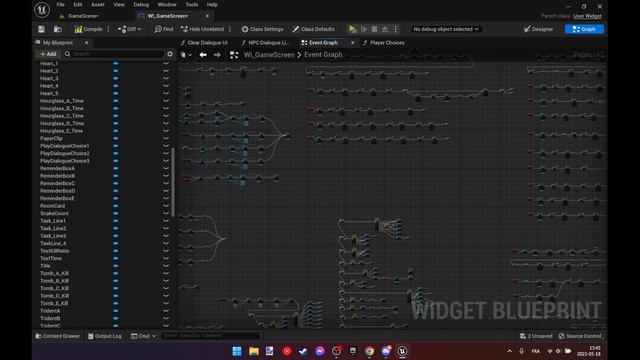This screenshot has width=640, height=360.
Task: Toggle visibility eye for SnakeCount variable
Action: [166, 213]
